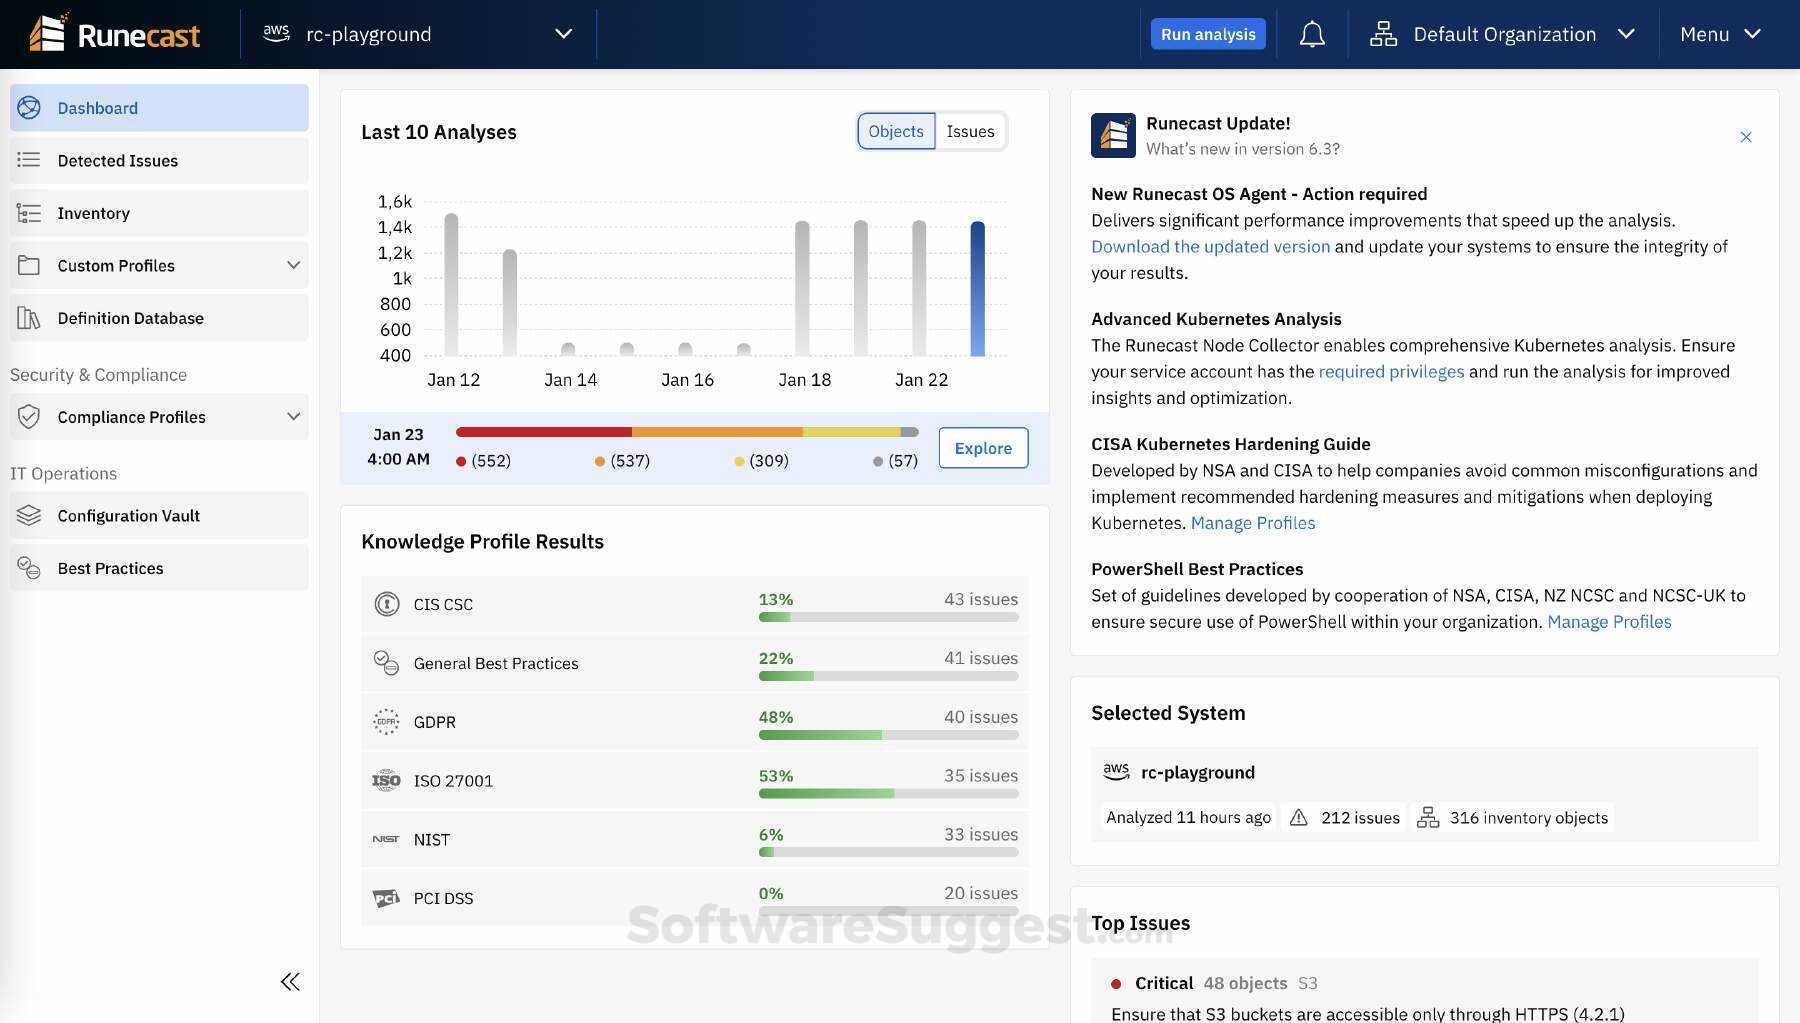Click the GDPR 48% progress bar
This screenshot has height=1023, width=1800.
tap(888, 734)
